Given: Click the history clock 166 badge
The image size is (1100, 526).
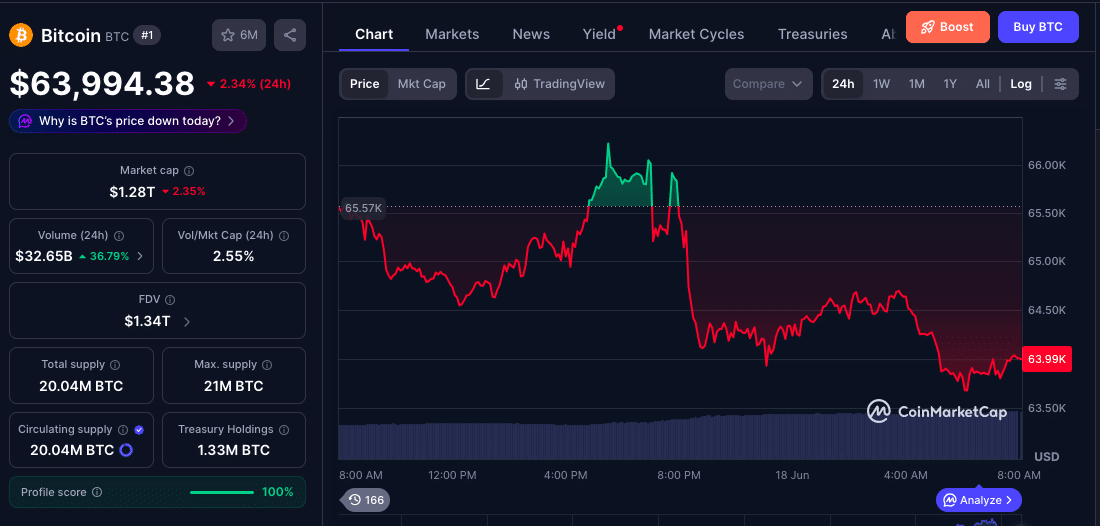Looking at the screenshot, I should pyautogui.click(x=366, y=500).
